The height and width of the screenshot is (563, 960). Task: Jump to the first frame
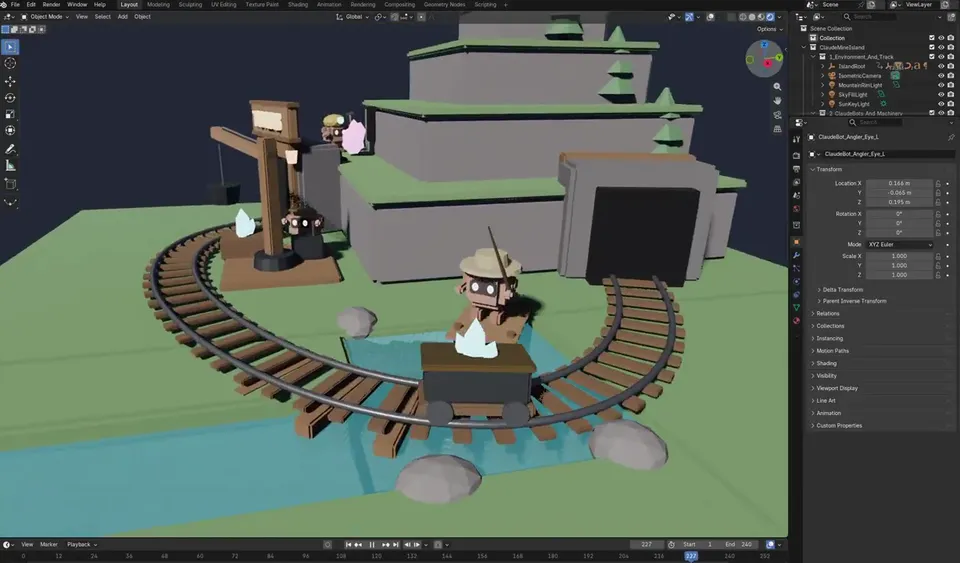click(x=348, y=545)
